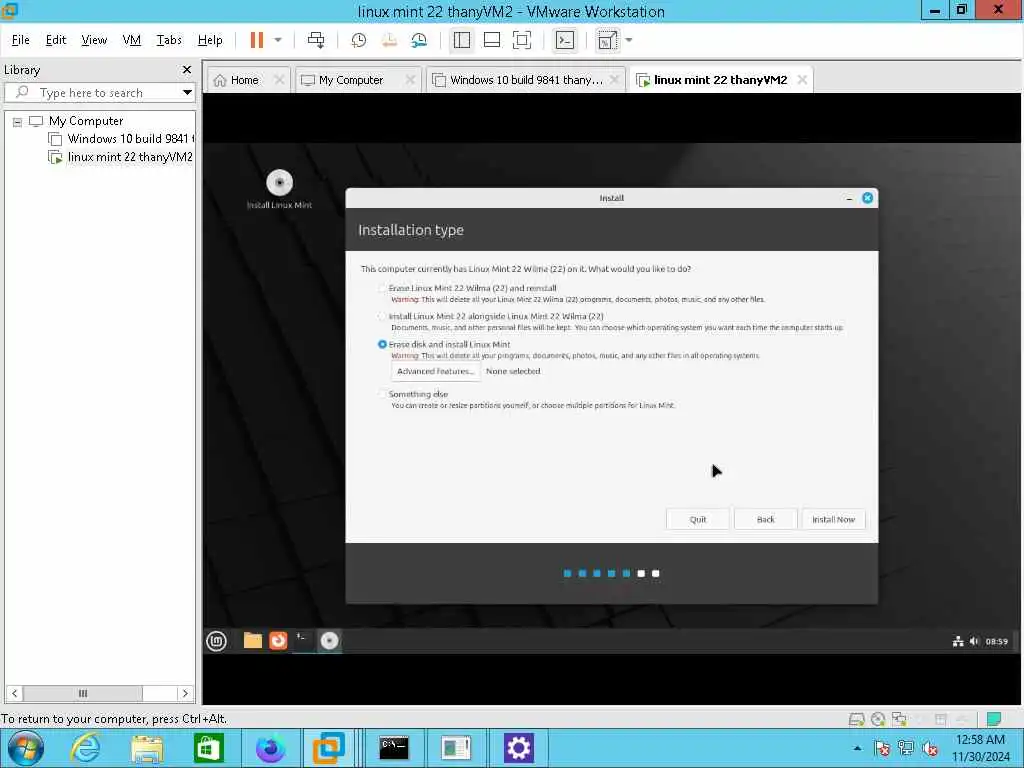Open Terminal from the Mint panel
This screenshot has width=1024, height=768.
[303, 641]
